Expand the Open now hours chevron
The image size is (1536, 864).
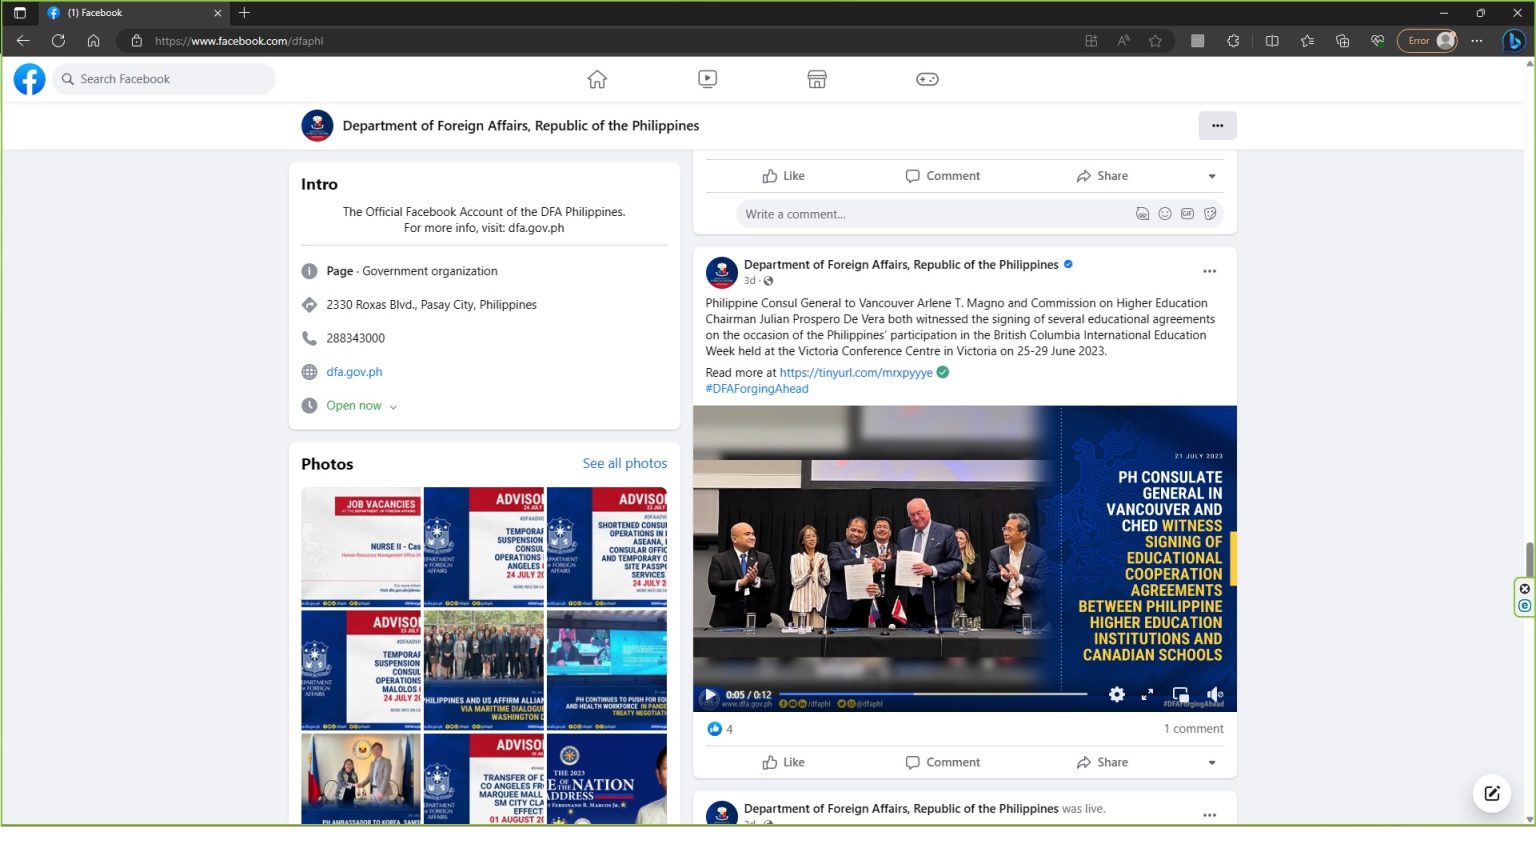coord(393,407)
